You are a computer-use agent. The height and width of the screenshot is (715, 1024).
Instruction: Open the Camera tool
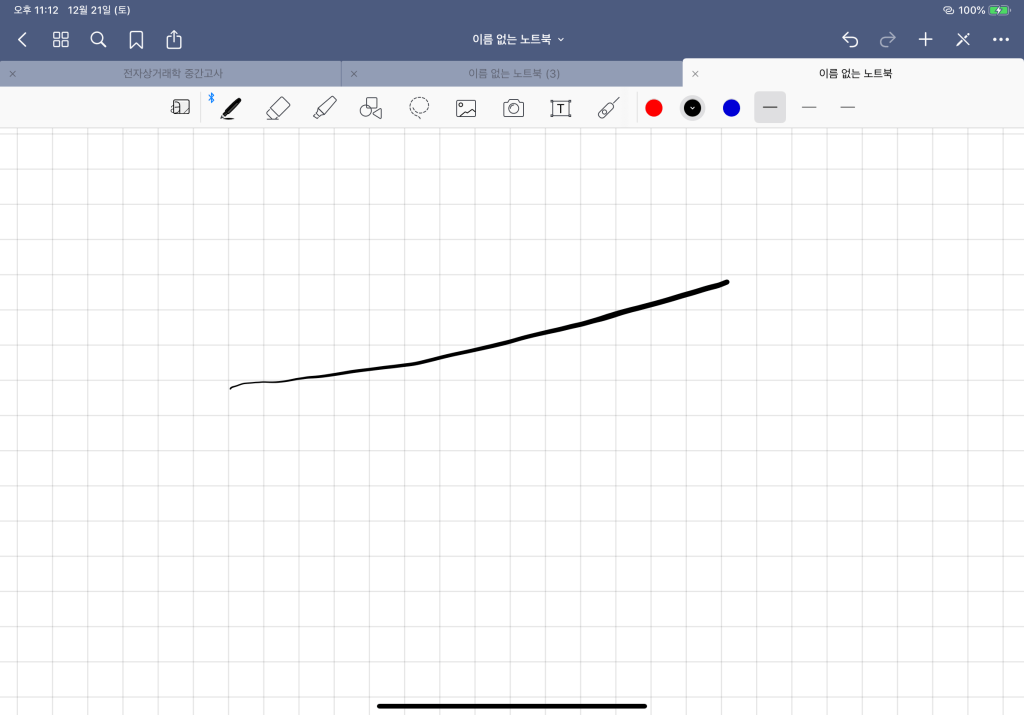click(513, 108)
